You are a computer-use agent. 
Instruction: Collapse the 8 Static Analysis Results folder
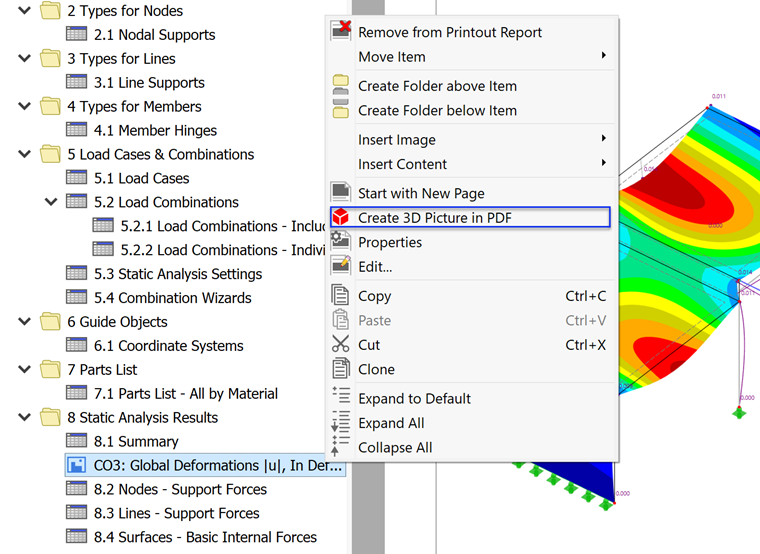[x=24, y=417]
